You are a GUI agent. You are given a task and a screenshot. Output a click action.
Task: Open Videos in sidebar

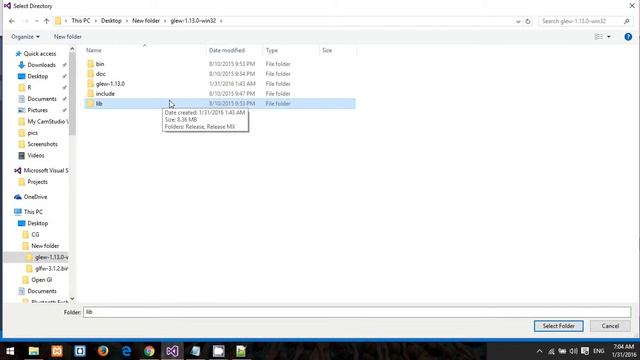(36, 156)
